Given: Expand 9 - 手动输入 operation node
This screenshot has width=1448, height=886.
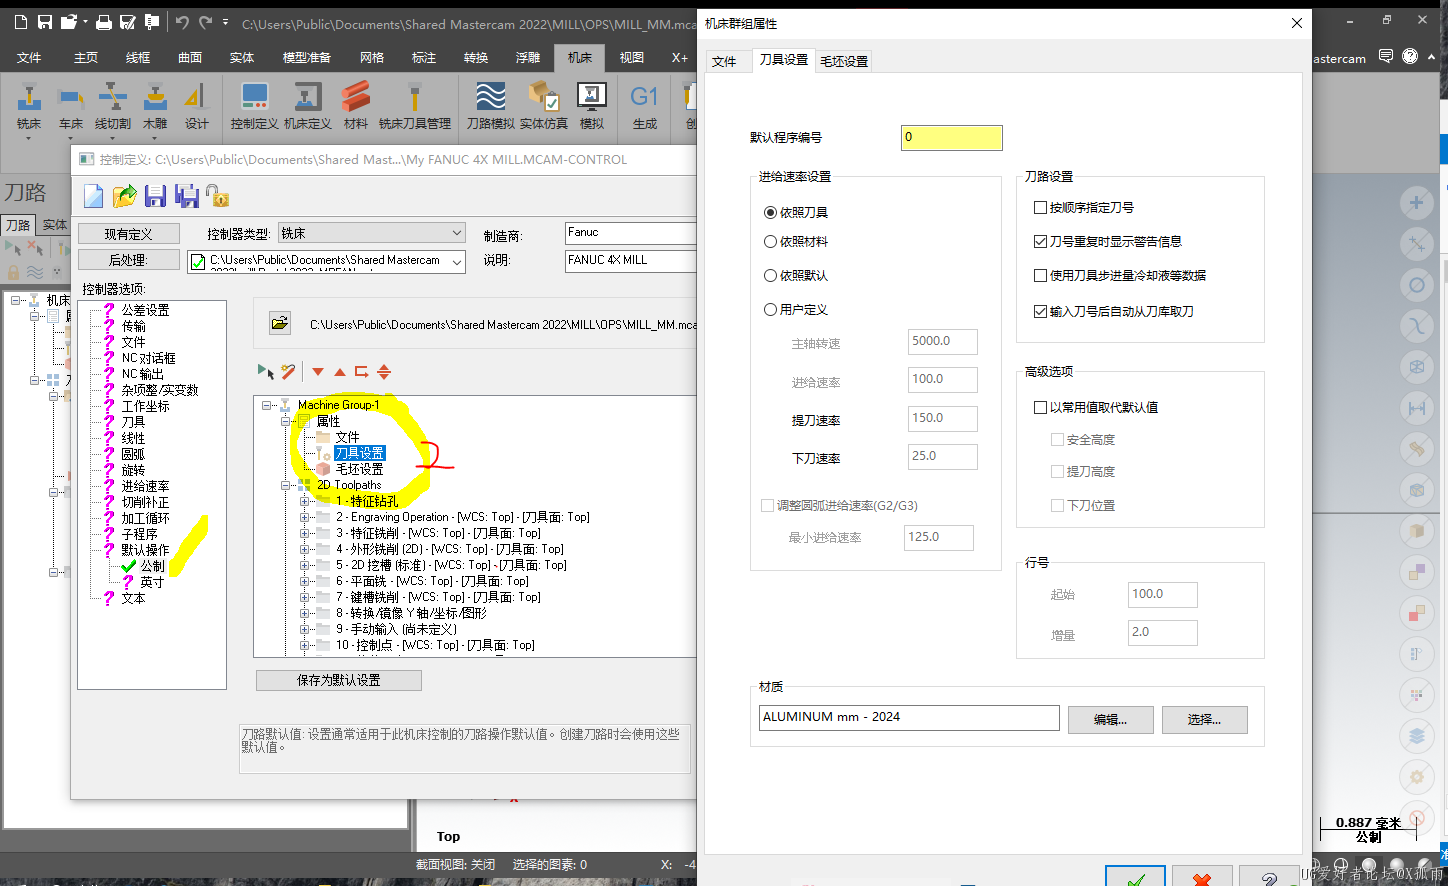Looking at the screenshot, I should pyautogui.click(x=305, y=629).
